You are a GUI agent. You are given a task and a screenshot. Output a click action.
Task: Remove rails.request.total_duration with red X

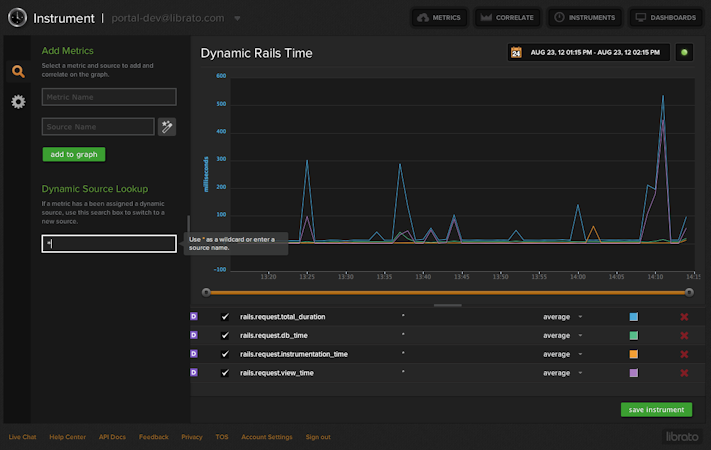pyautogui.click(x=684, y=317)
